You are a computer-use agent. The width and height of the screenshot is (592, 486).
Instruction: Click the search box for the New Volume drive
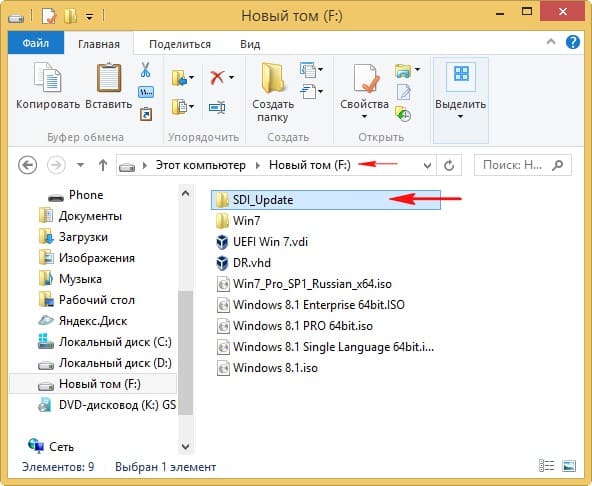523,165
